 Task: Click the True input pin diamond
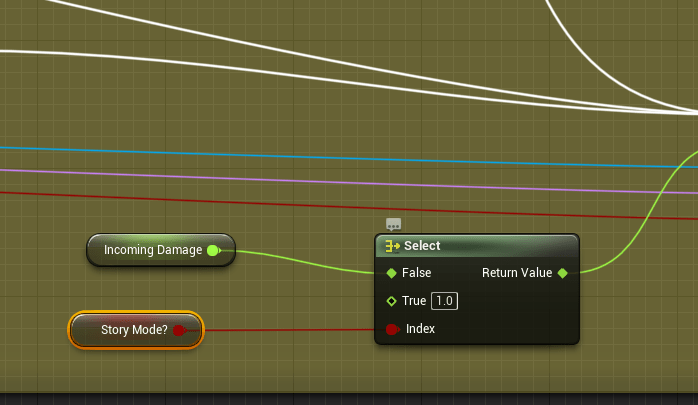click(391, 301)
